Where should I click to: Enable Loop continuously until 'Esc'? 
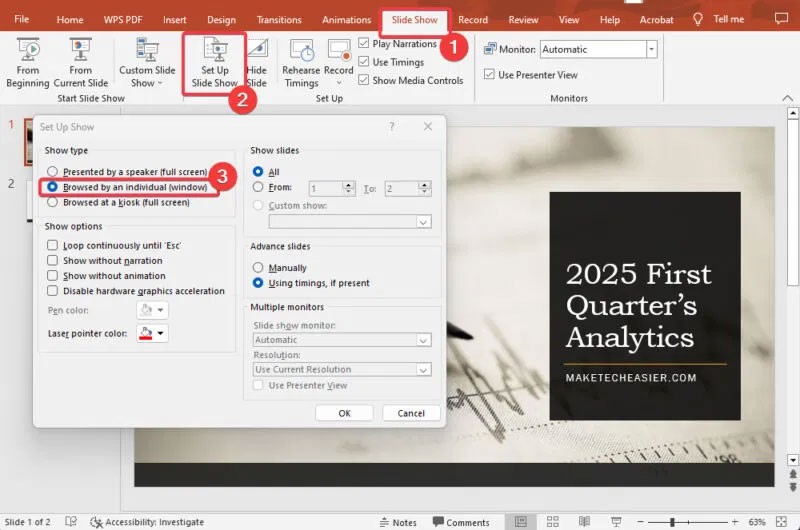tap(53, 245)
